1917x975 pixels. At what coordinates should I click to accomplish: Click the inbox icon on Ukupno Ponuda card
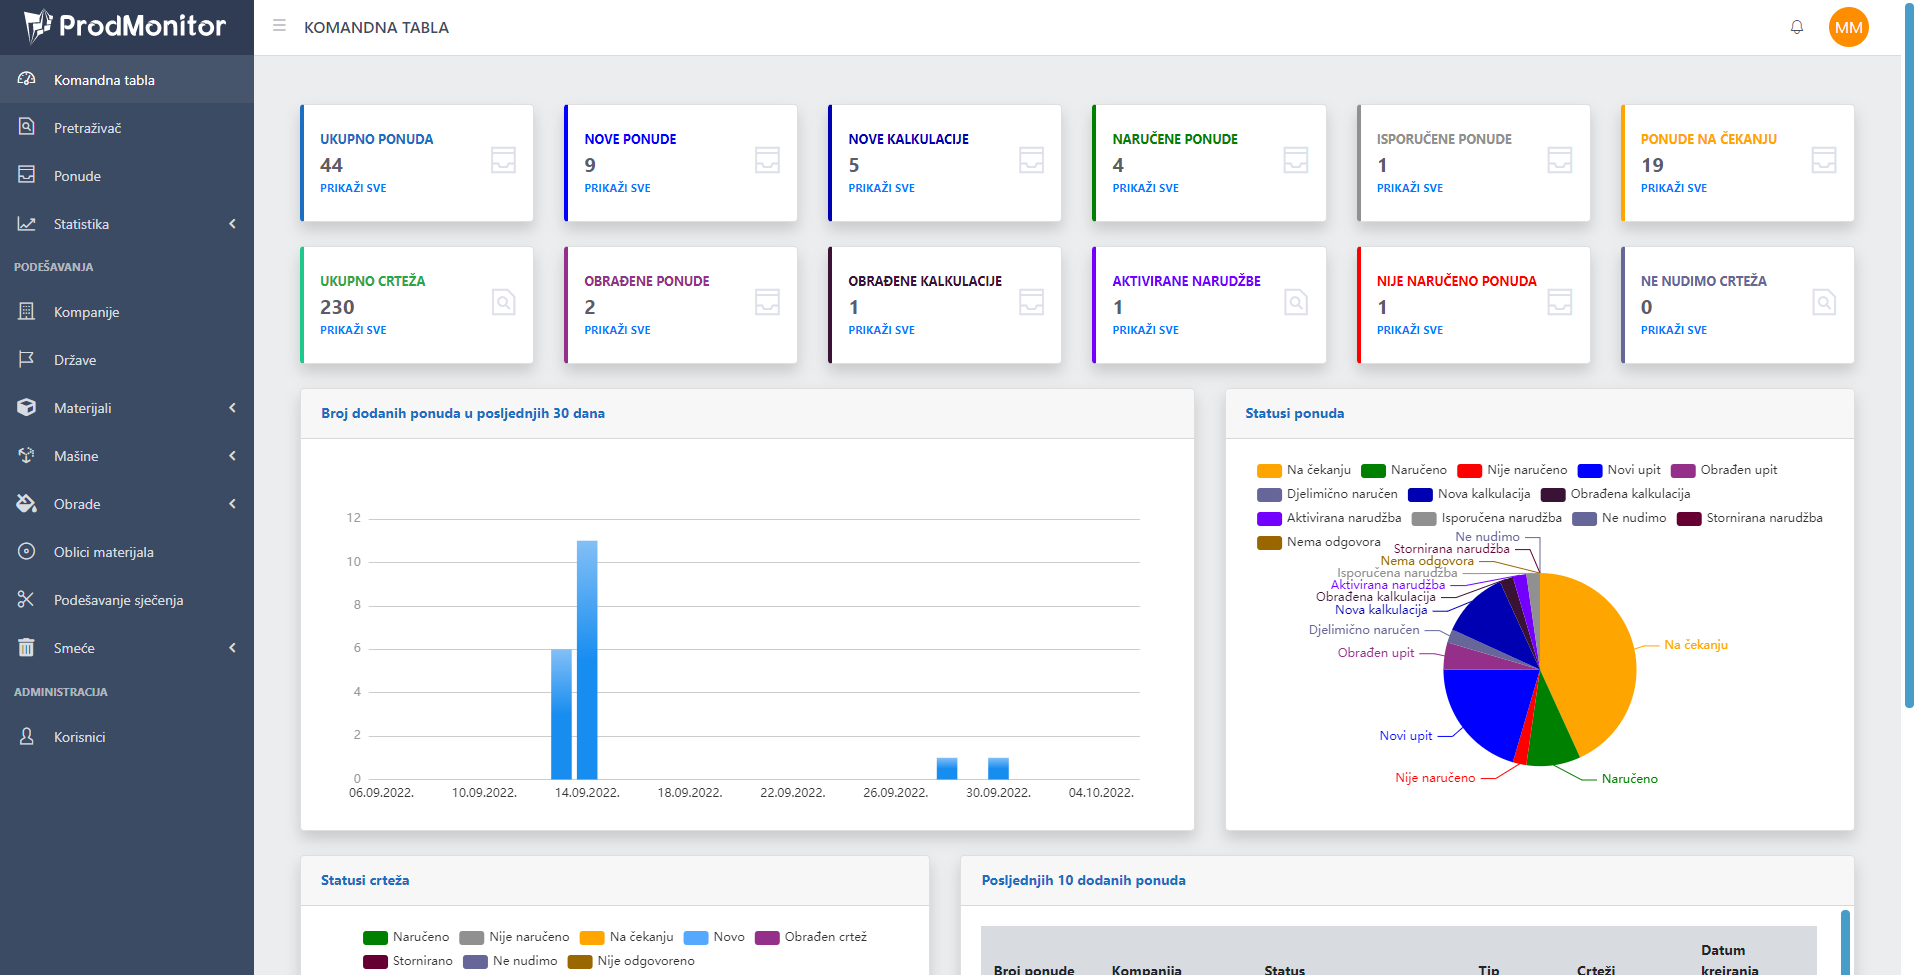click(503, 160)
